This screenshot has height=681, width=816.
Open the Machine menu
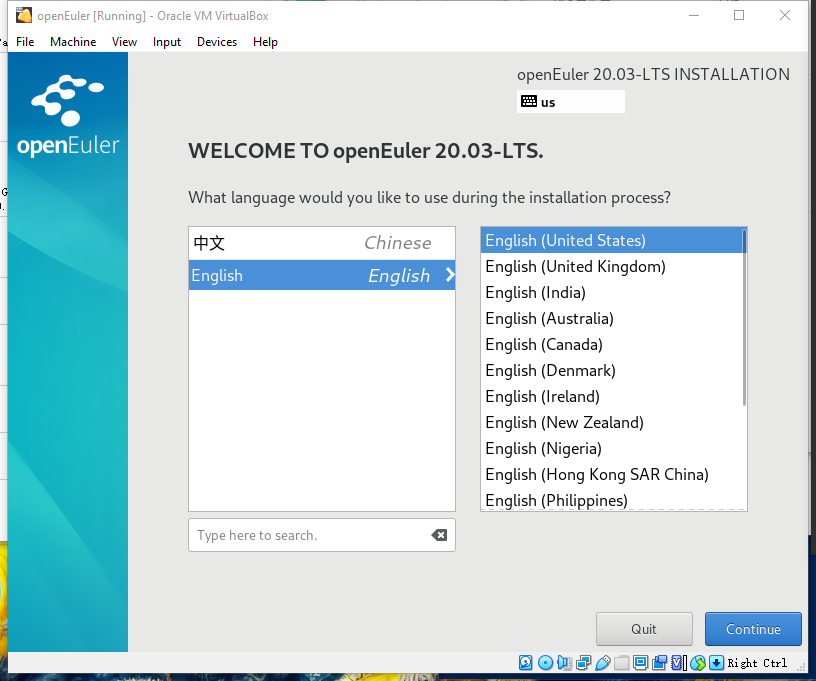pyautogui.click(x=73, y=42)
